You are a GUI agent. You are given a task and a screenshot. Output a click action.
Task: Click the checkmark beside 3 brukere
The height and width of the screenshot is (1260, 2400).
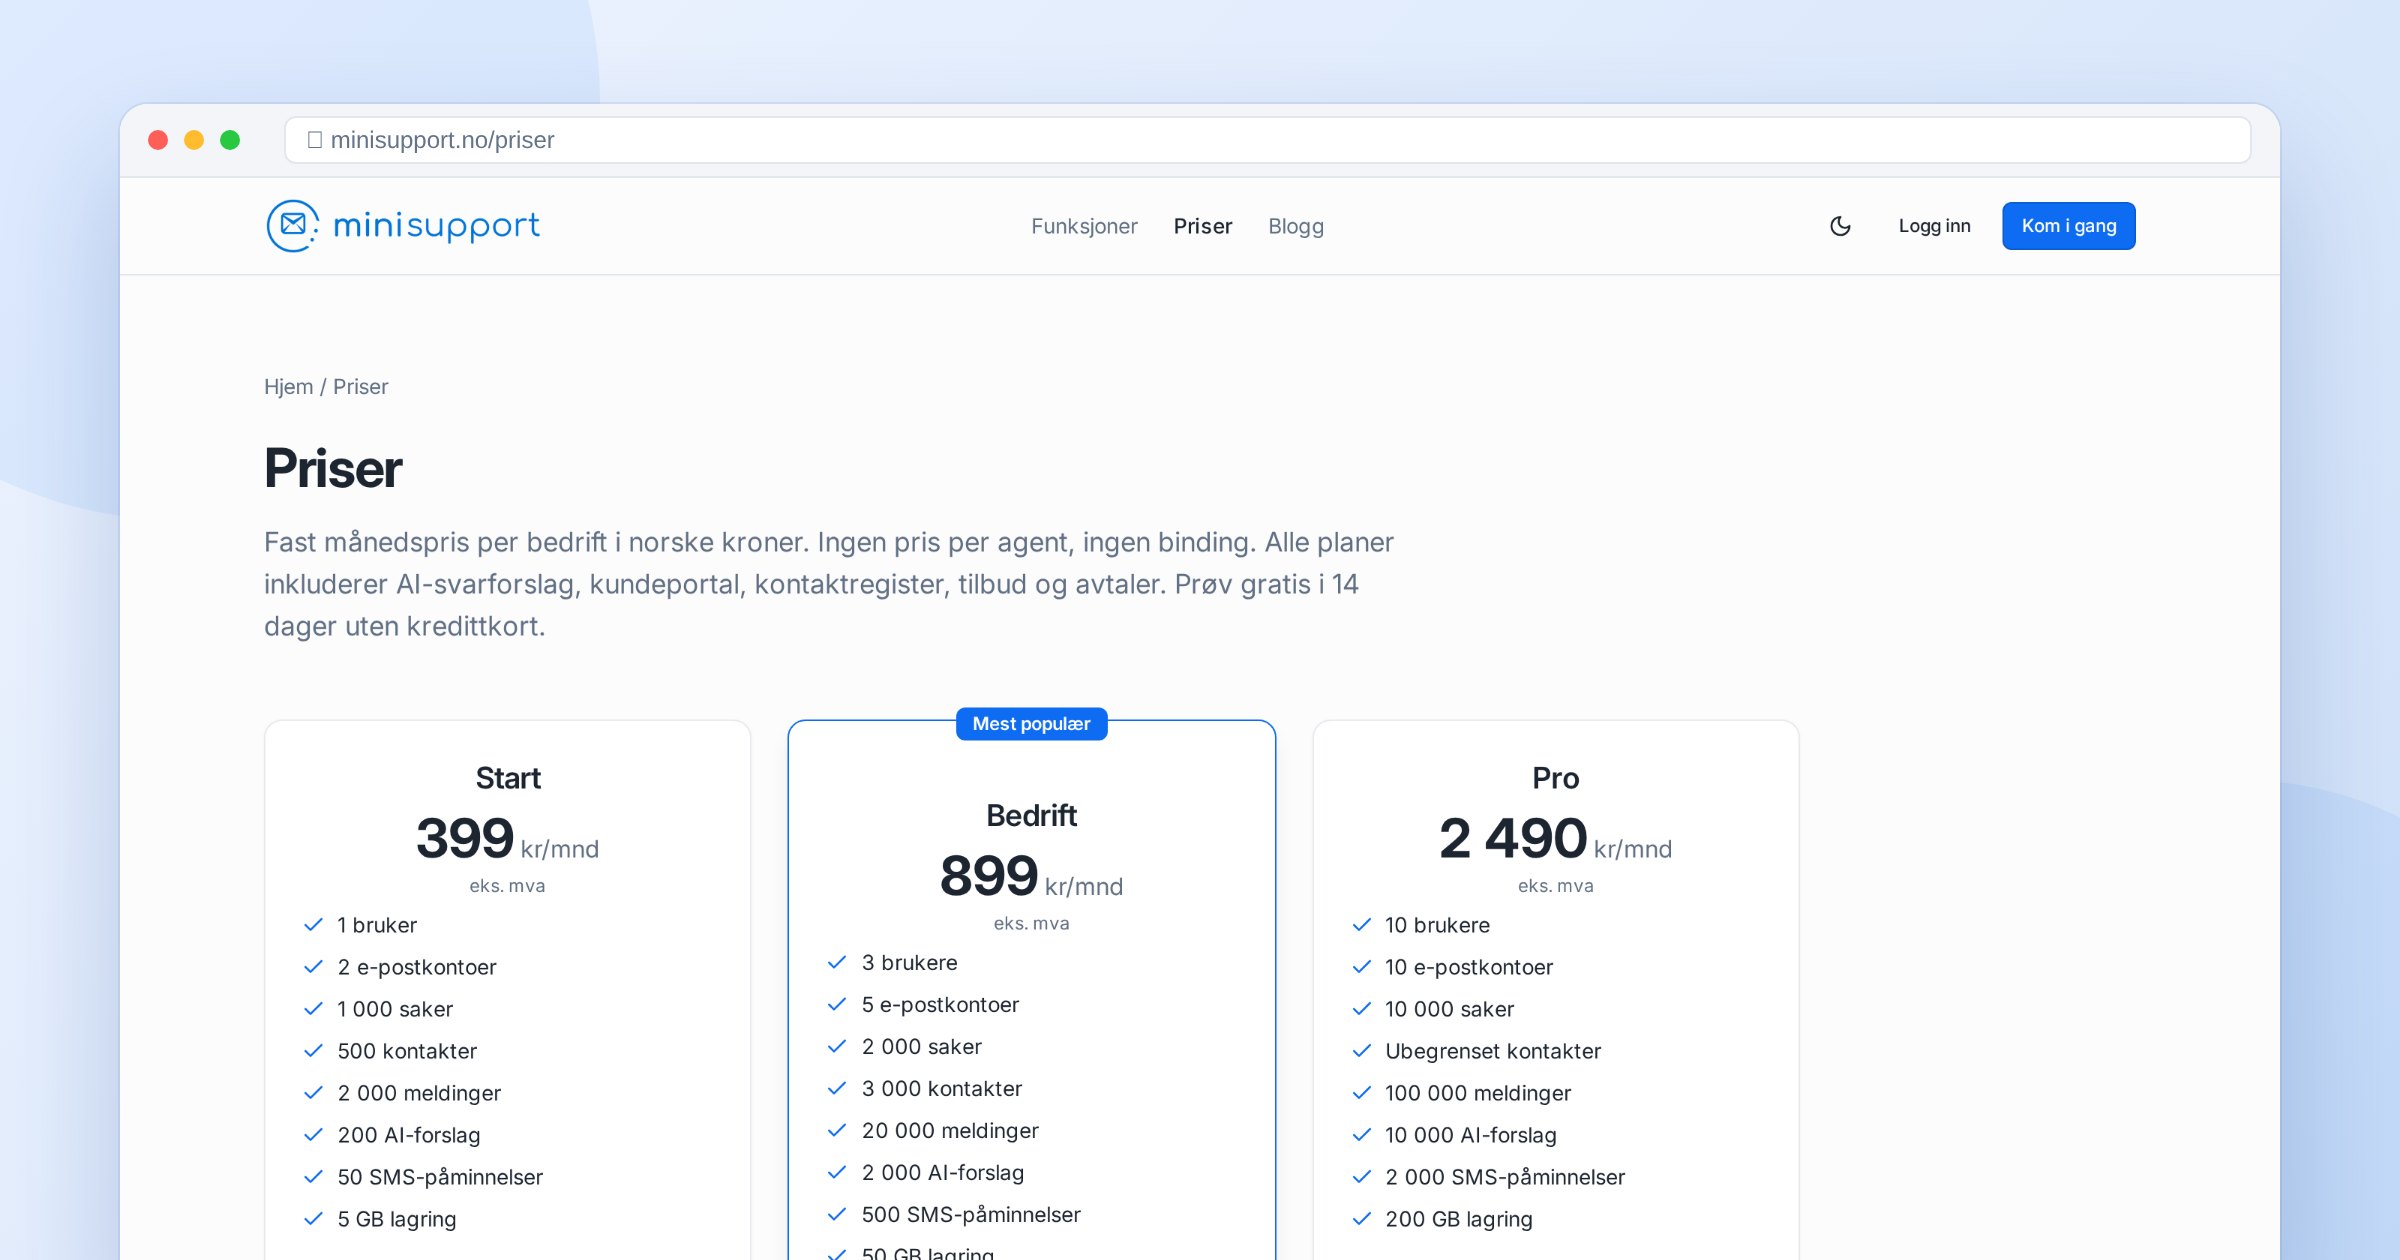(x=837, y=963)
